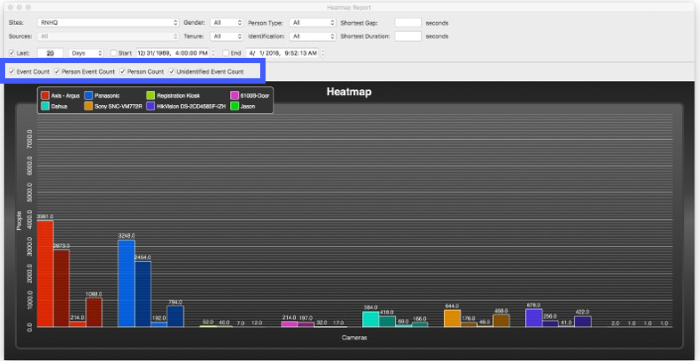Click the dark purple bar valued 422.0
Screen dimensions: 700x361
(x=583, y=321)
